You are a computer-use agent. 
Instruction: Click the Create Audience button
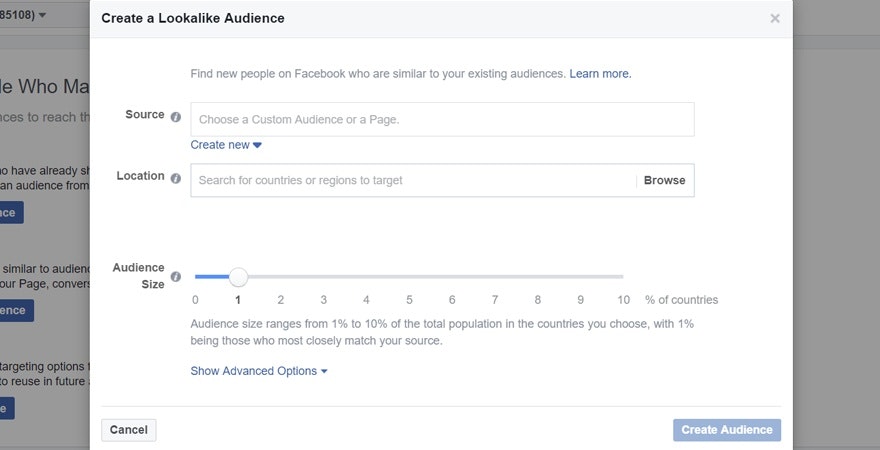pos(727,430)
